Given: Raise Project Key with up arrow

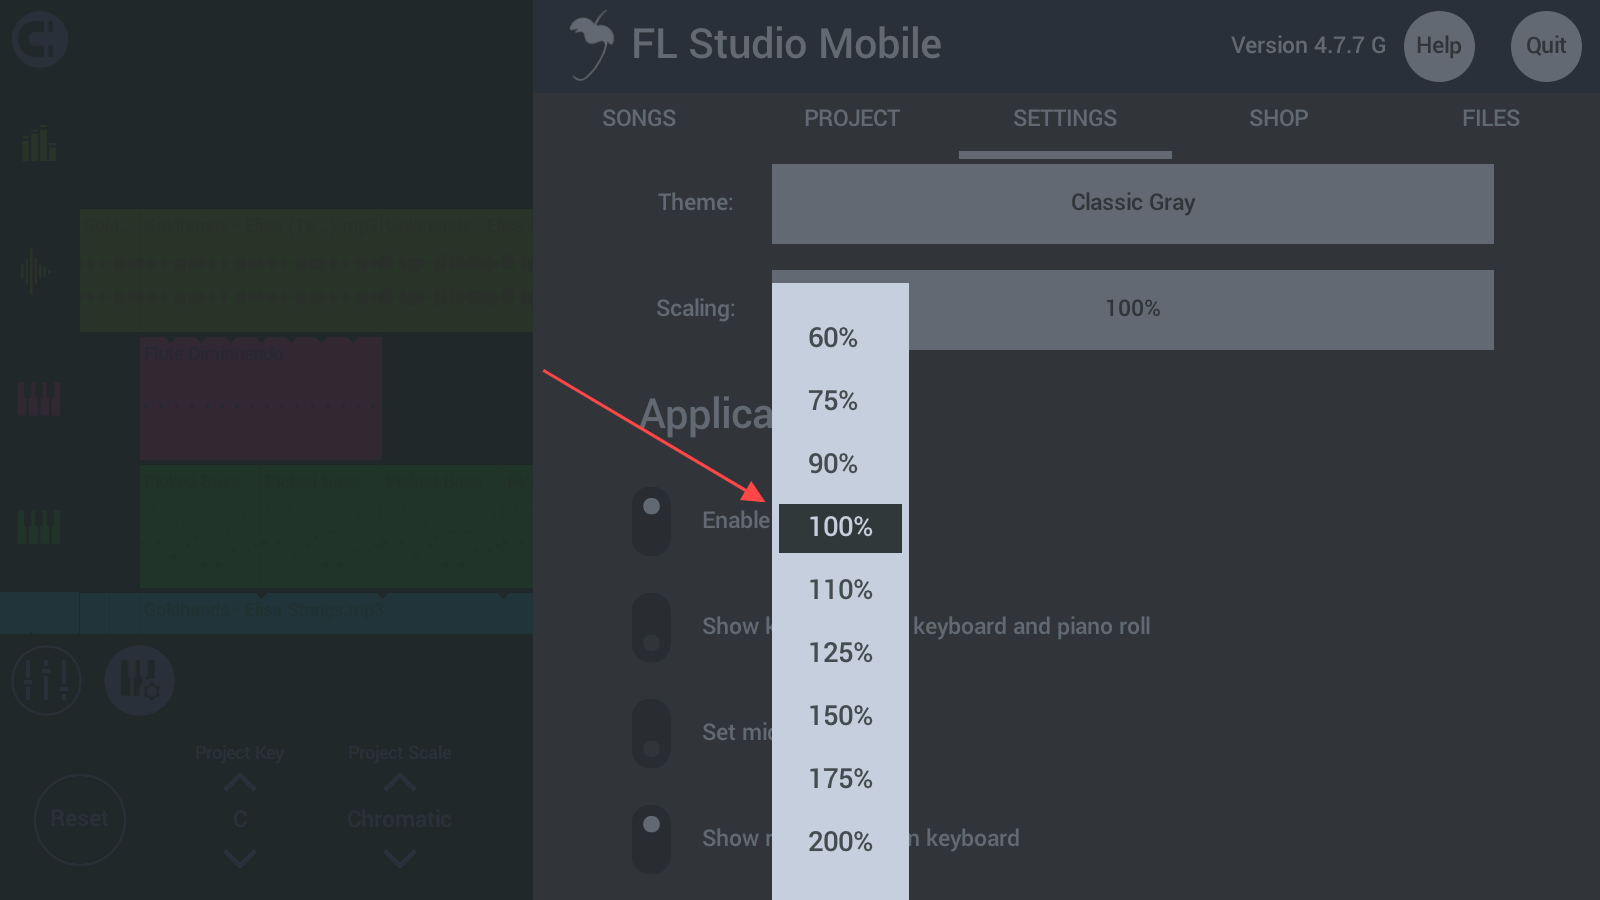Looking at the screenshot, I should [240, 783].
